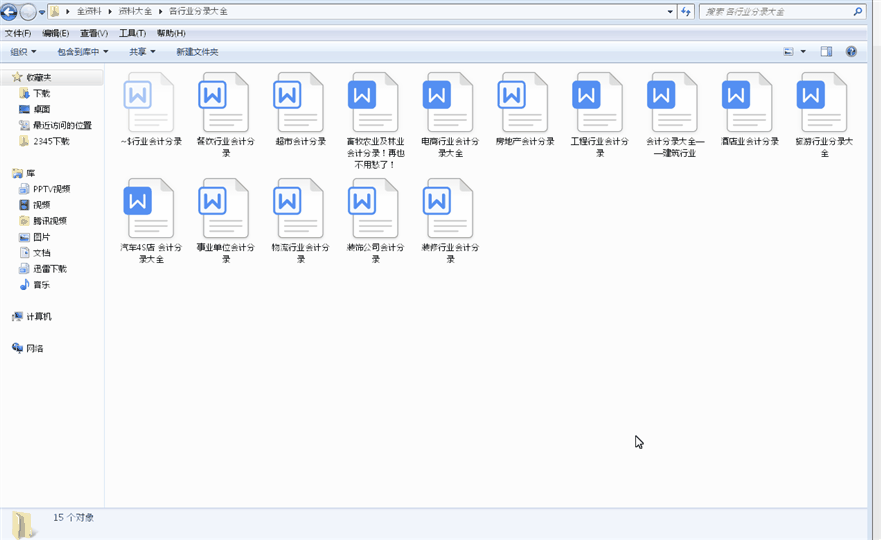Click the 新建文件夹 button
Screen dimensions: 881x540
point(197,52)
